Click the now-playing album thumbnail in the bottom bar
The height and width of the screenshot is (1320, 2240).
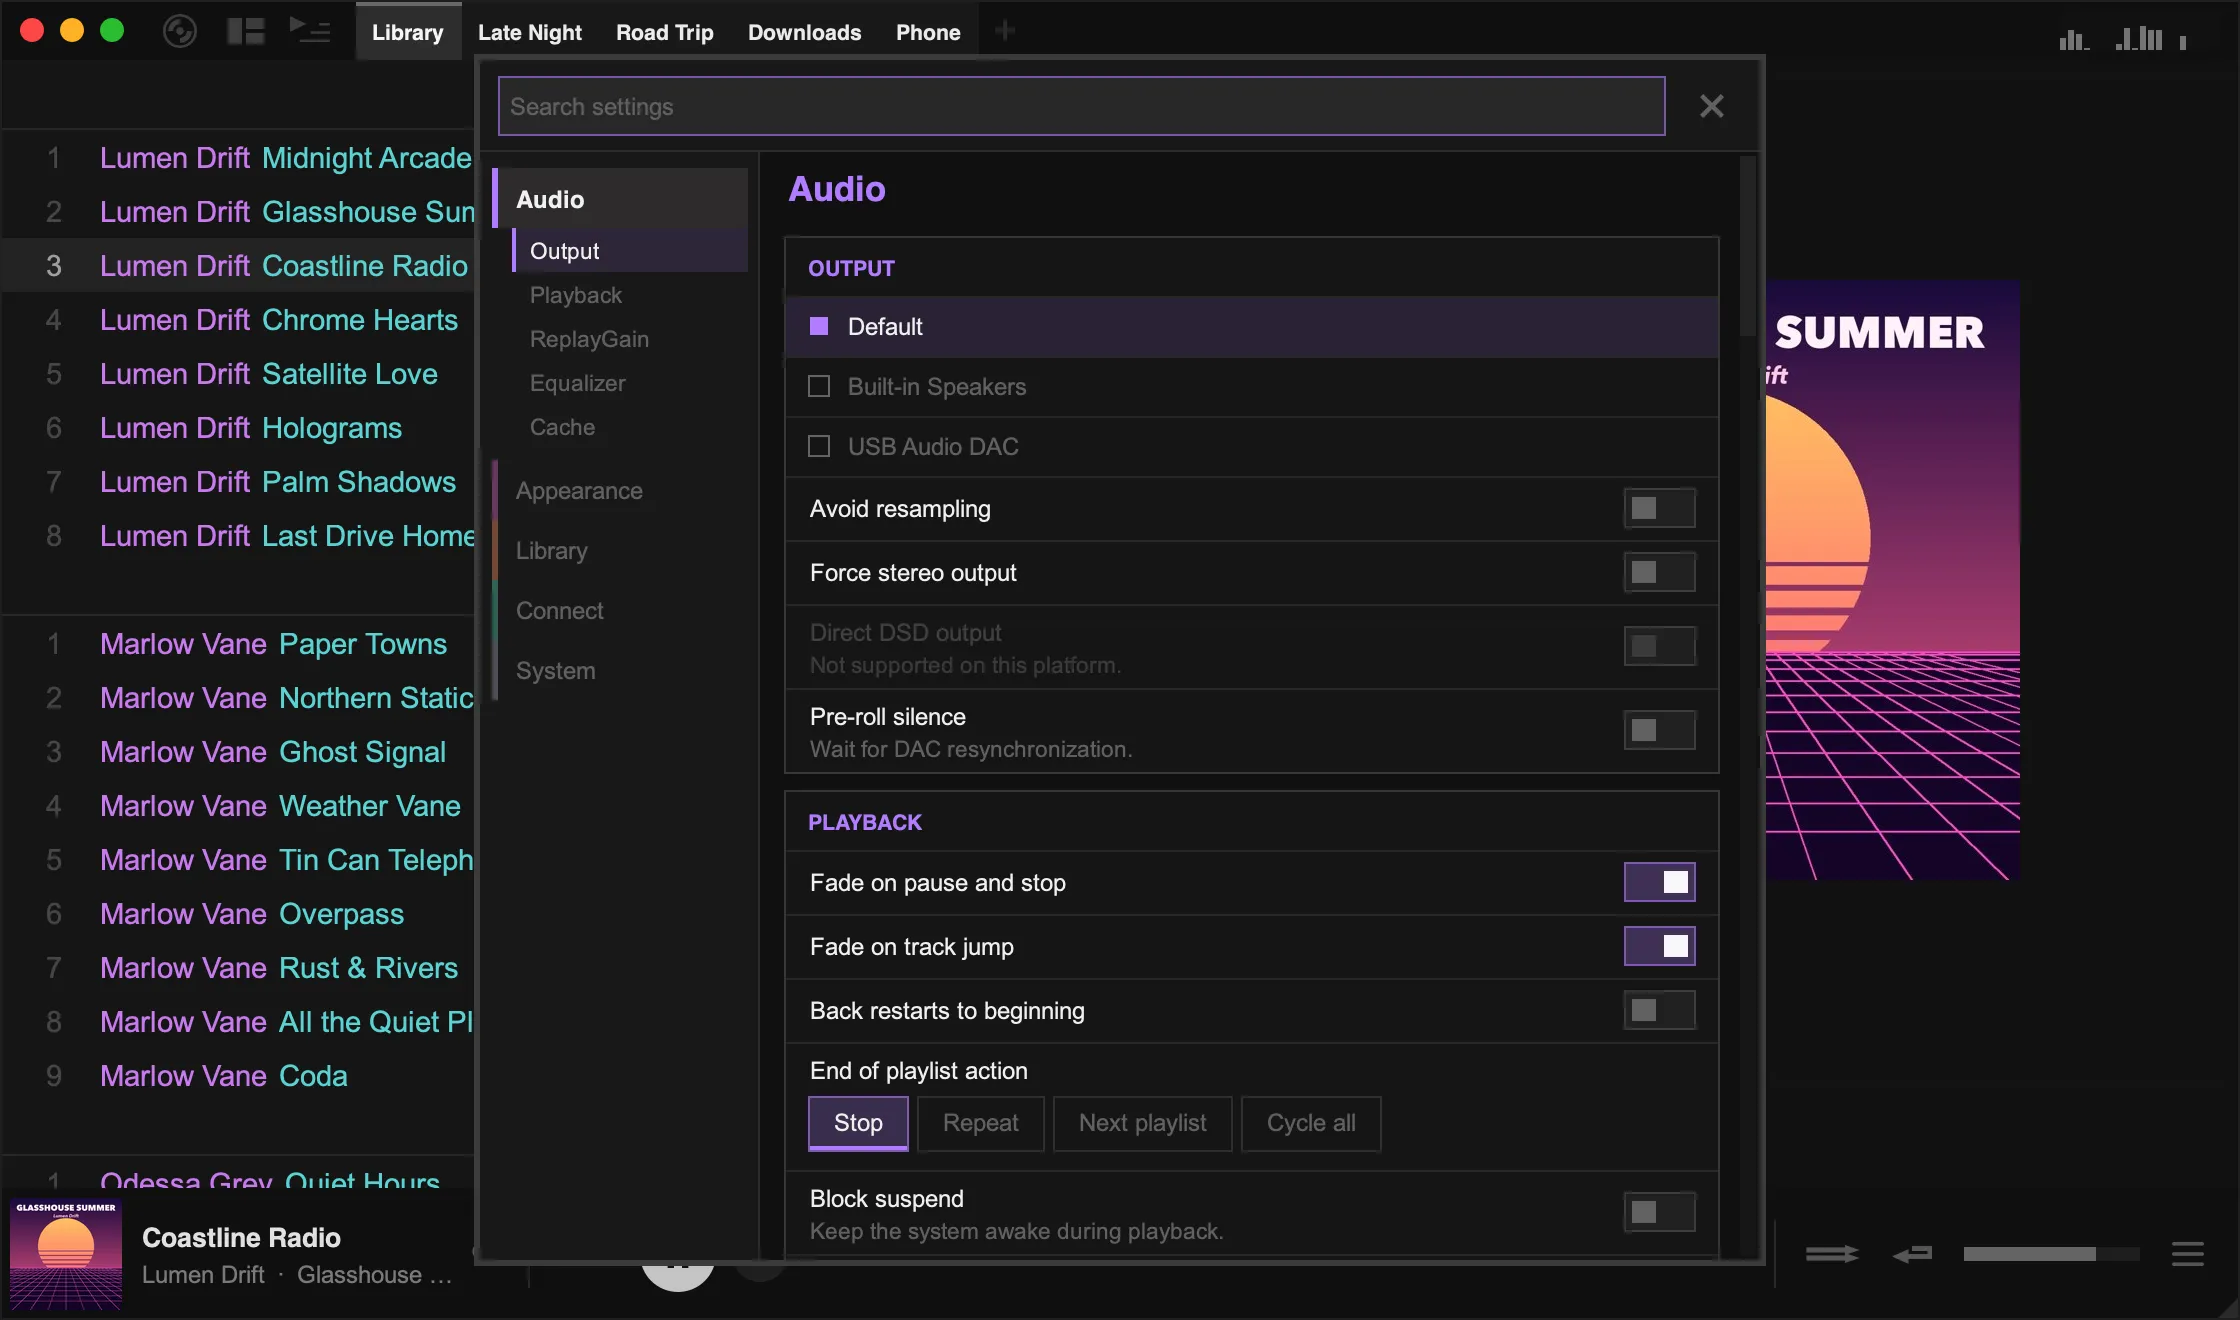pos(66,1254)
